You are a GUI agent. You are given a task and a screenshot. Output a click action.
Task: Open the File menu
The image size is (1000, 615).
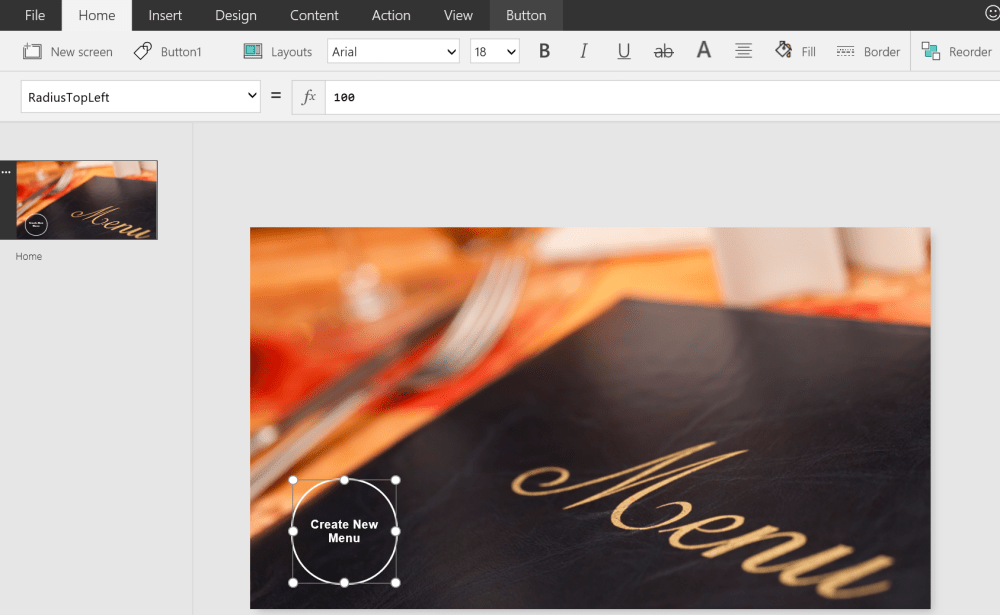[x=35, y=15]
